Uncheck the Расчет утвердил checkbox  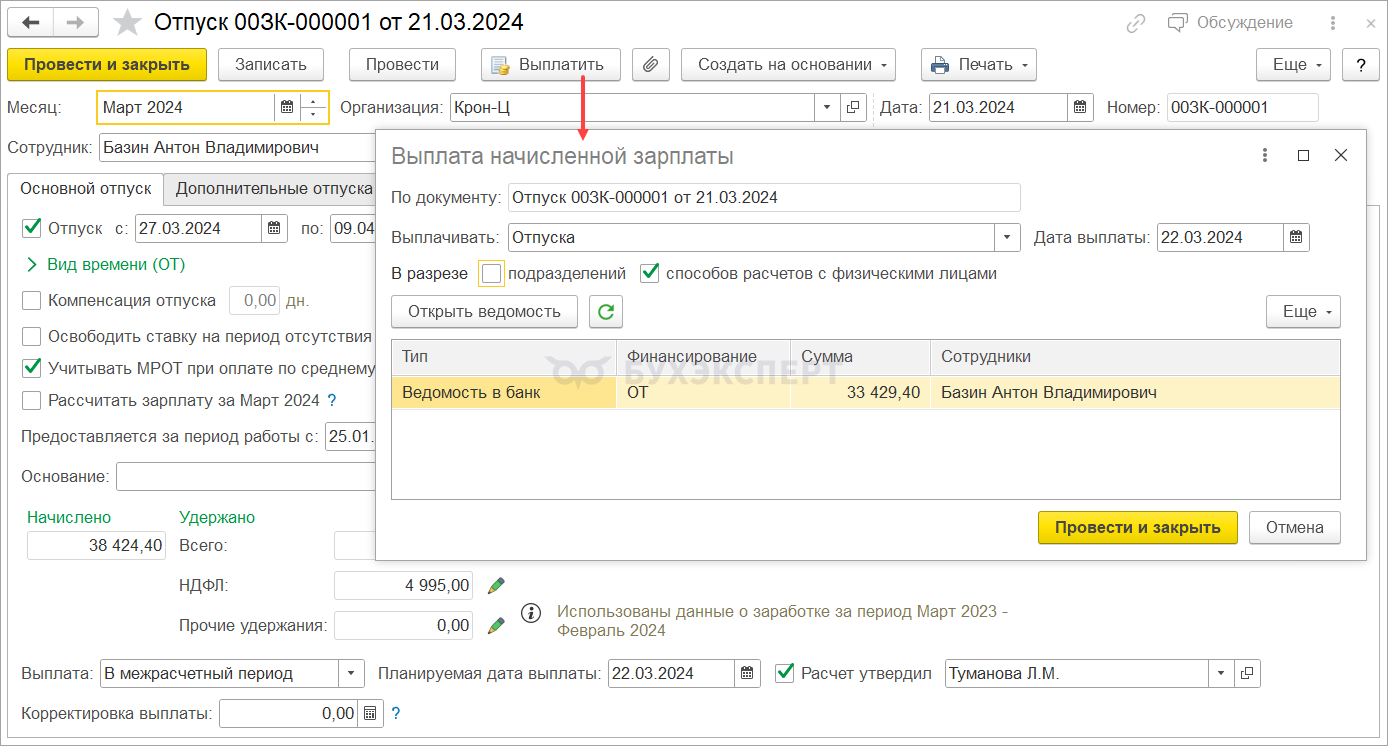[785, 674]
